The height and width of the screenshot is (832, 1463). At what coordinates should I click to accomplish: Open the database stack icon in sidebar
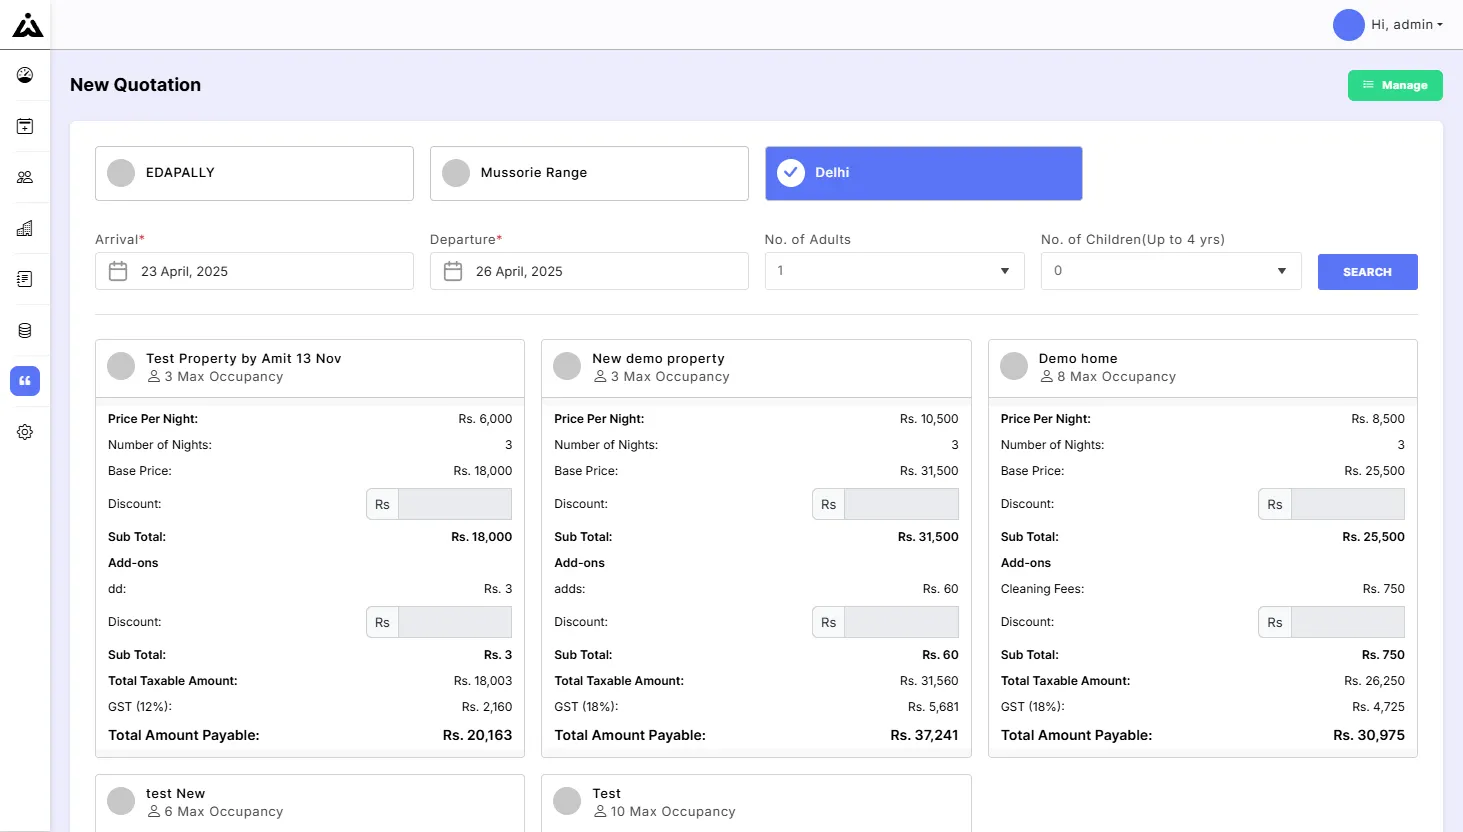click(x=25, y=330)
